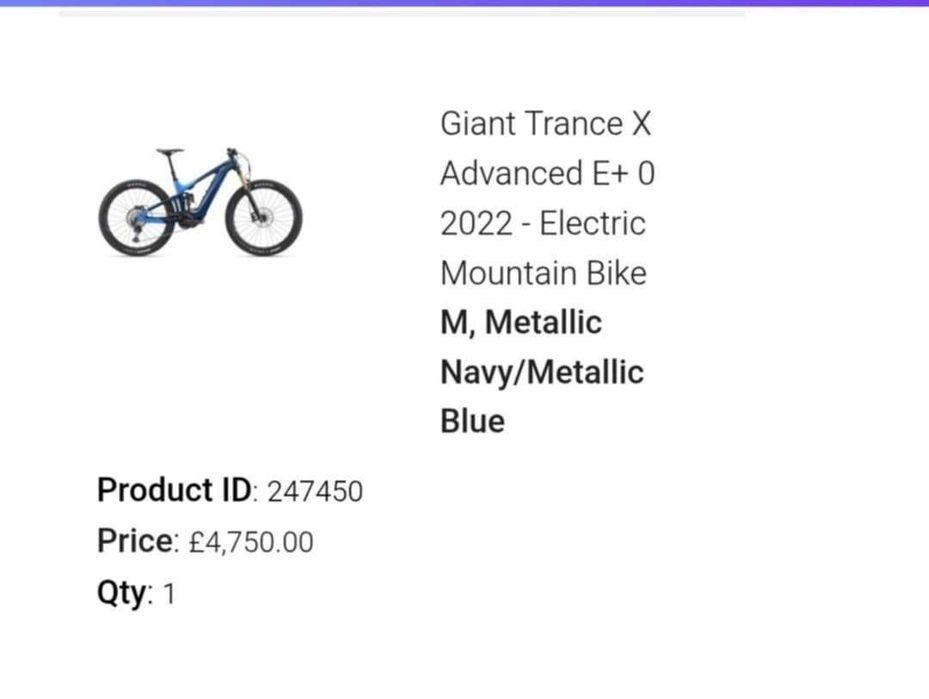
Task: Select the "M, Metallic" variant text
Action: click(520, 323)
